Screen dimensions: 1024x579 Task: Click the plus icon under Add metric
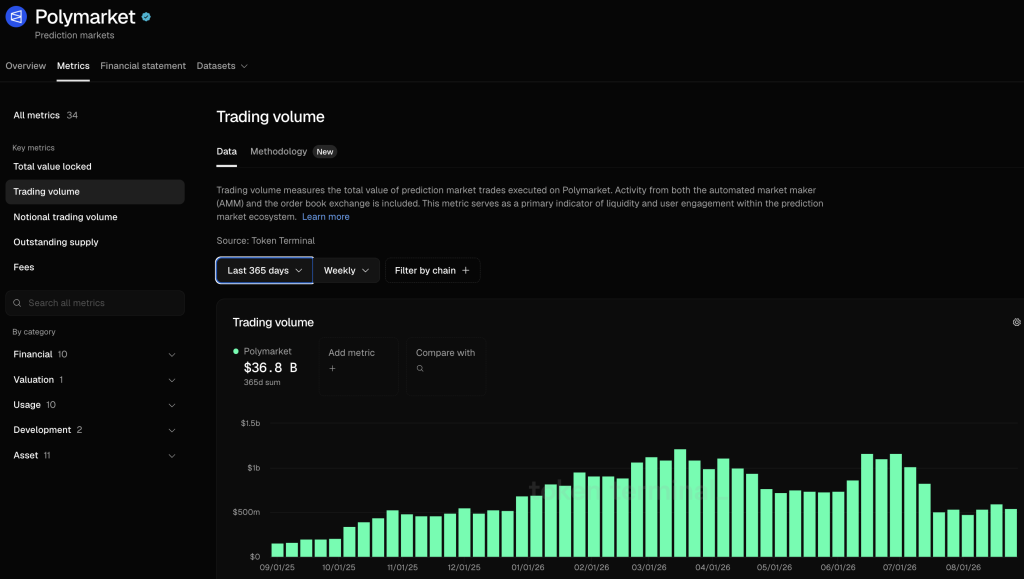tap(332, 368)
